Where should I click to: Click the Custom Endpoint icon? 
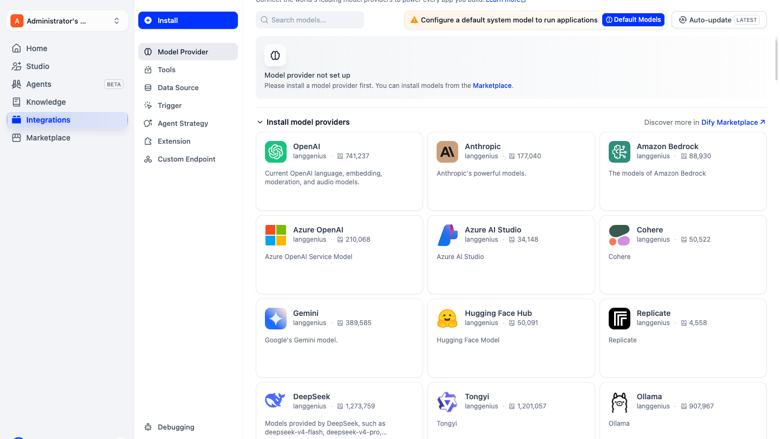point(148,159)
